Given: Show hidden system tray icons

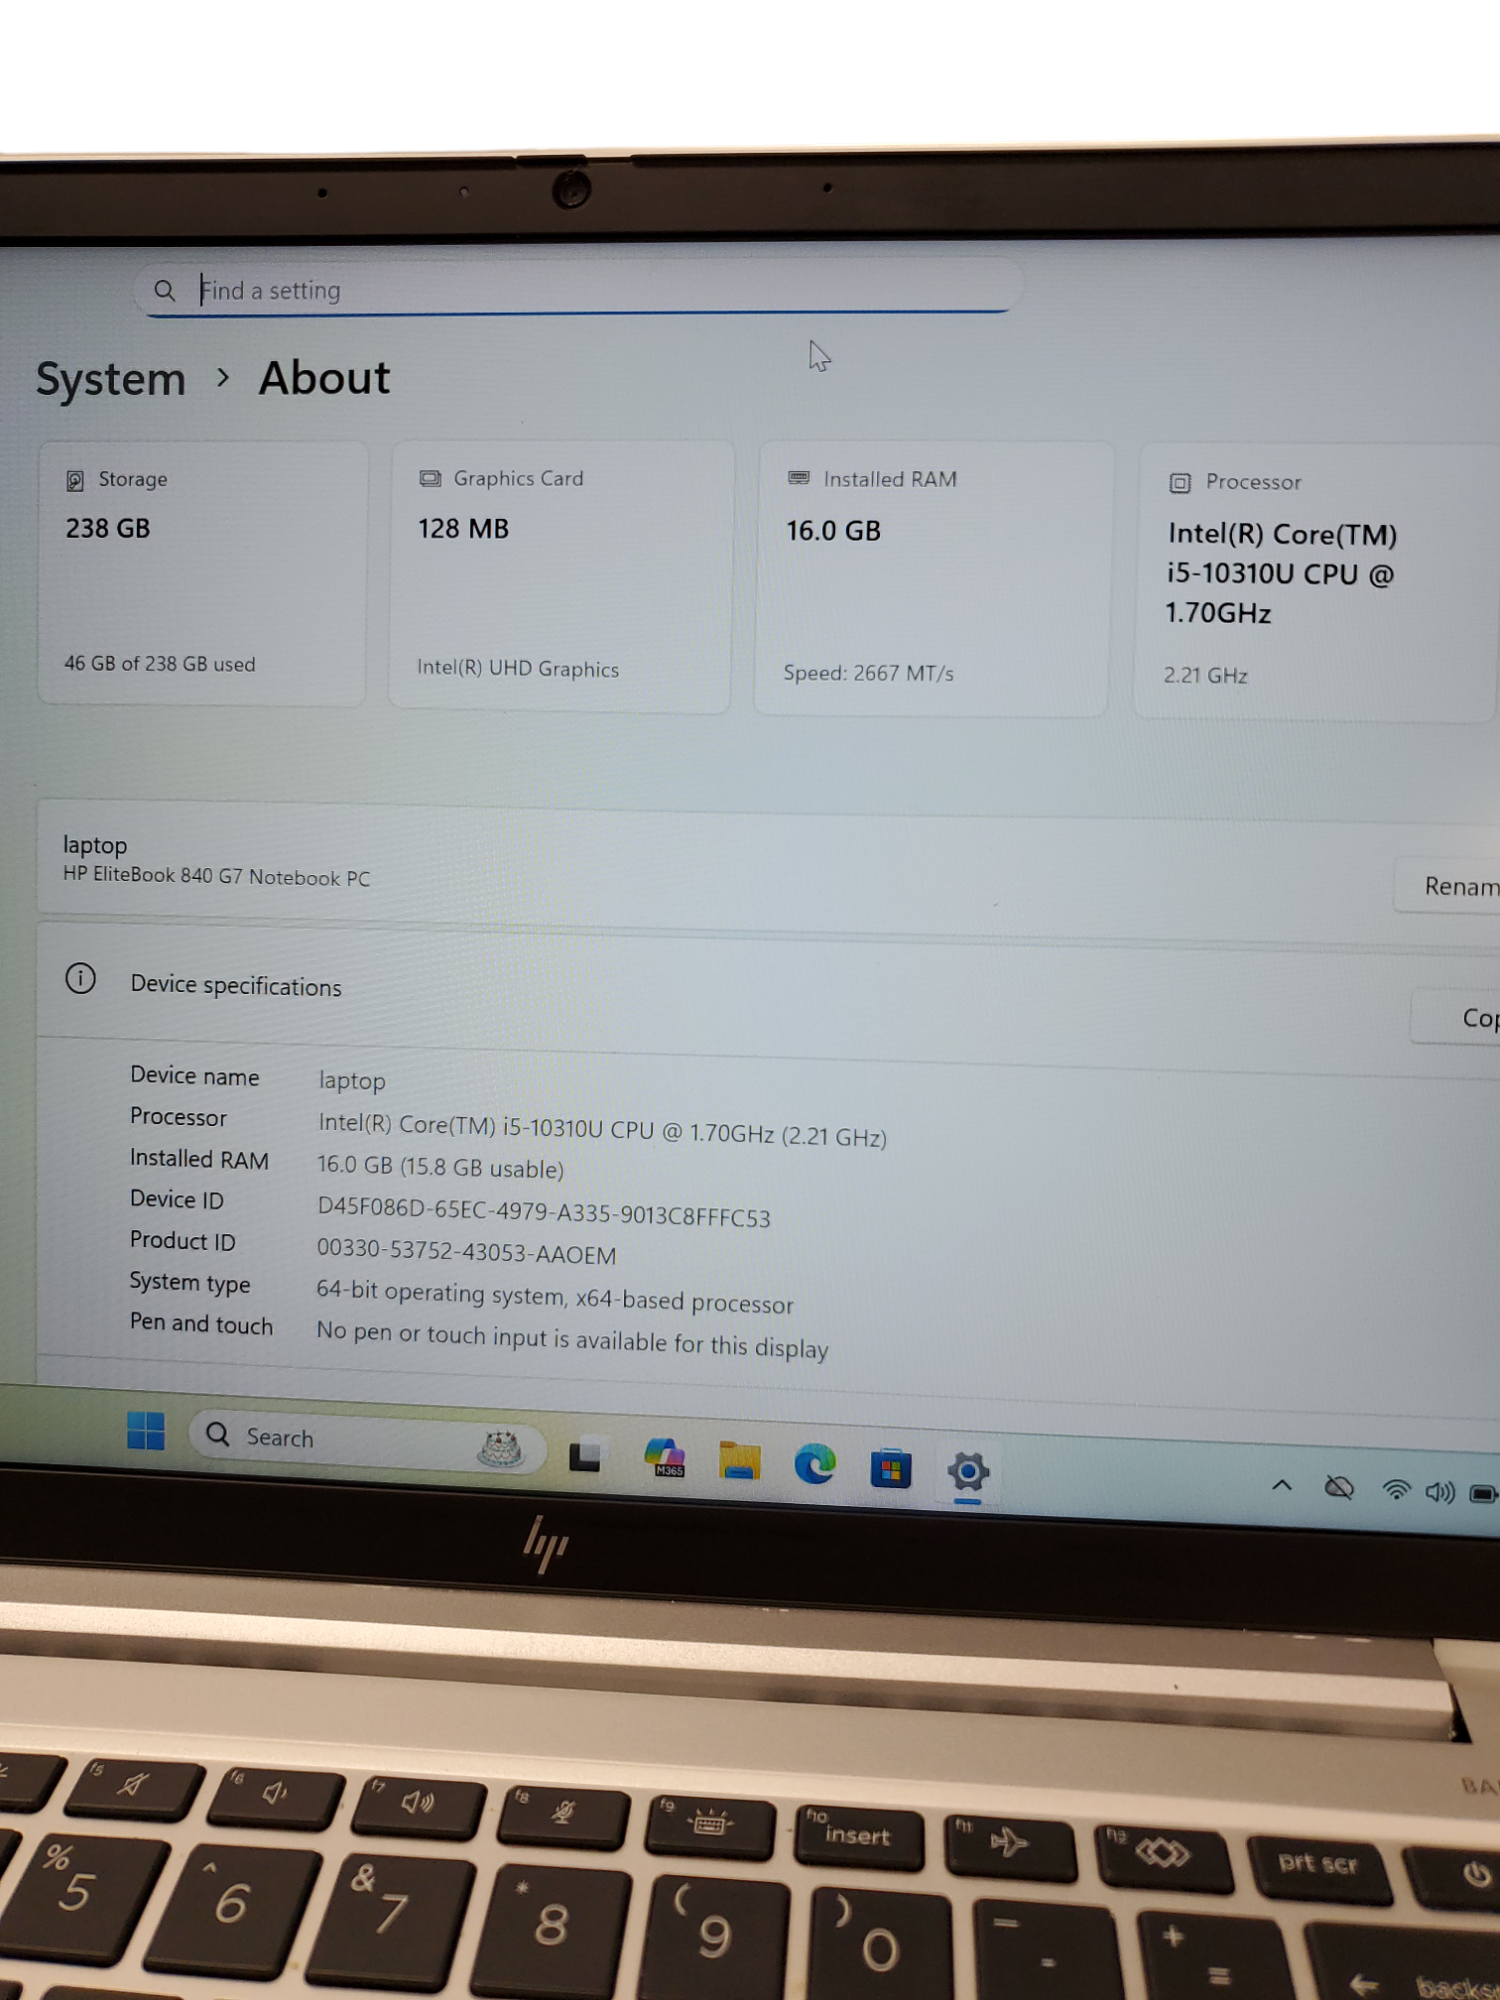Looking at the screenshot, I should pyautogui.click(x=1281, y=1486).
